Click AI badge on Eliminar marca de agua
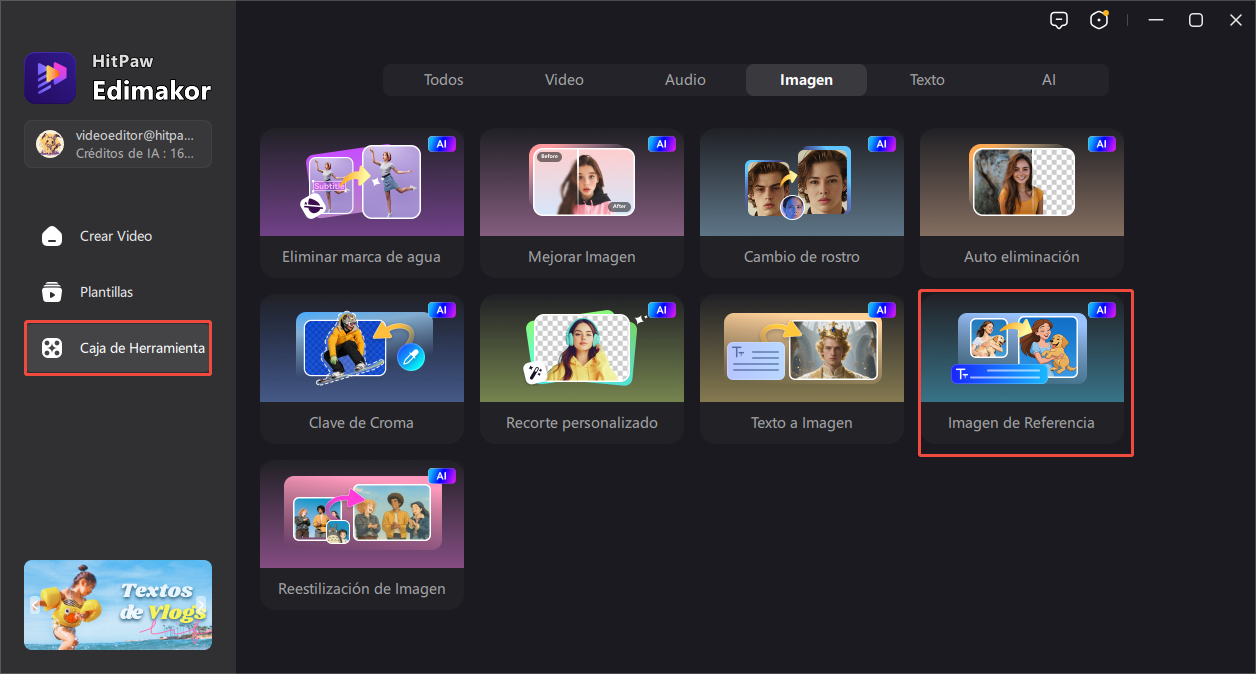 pos(441,144)
